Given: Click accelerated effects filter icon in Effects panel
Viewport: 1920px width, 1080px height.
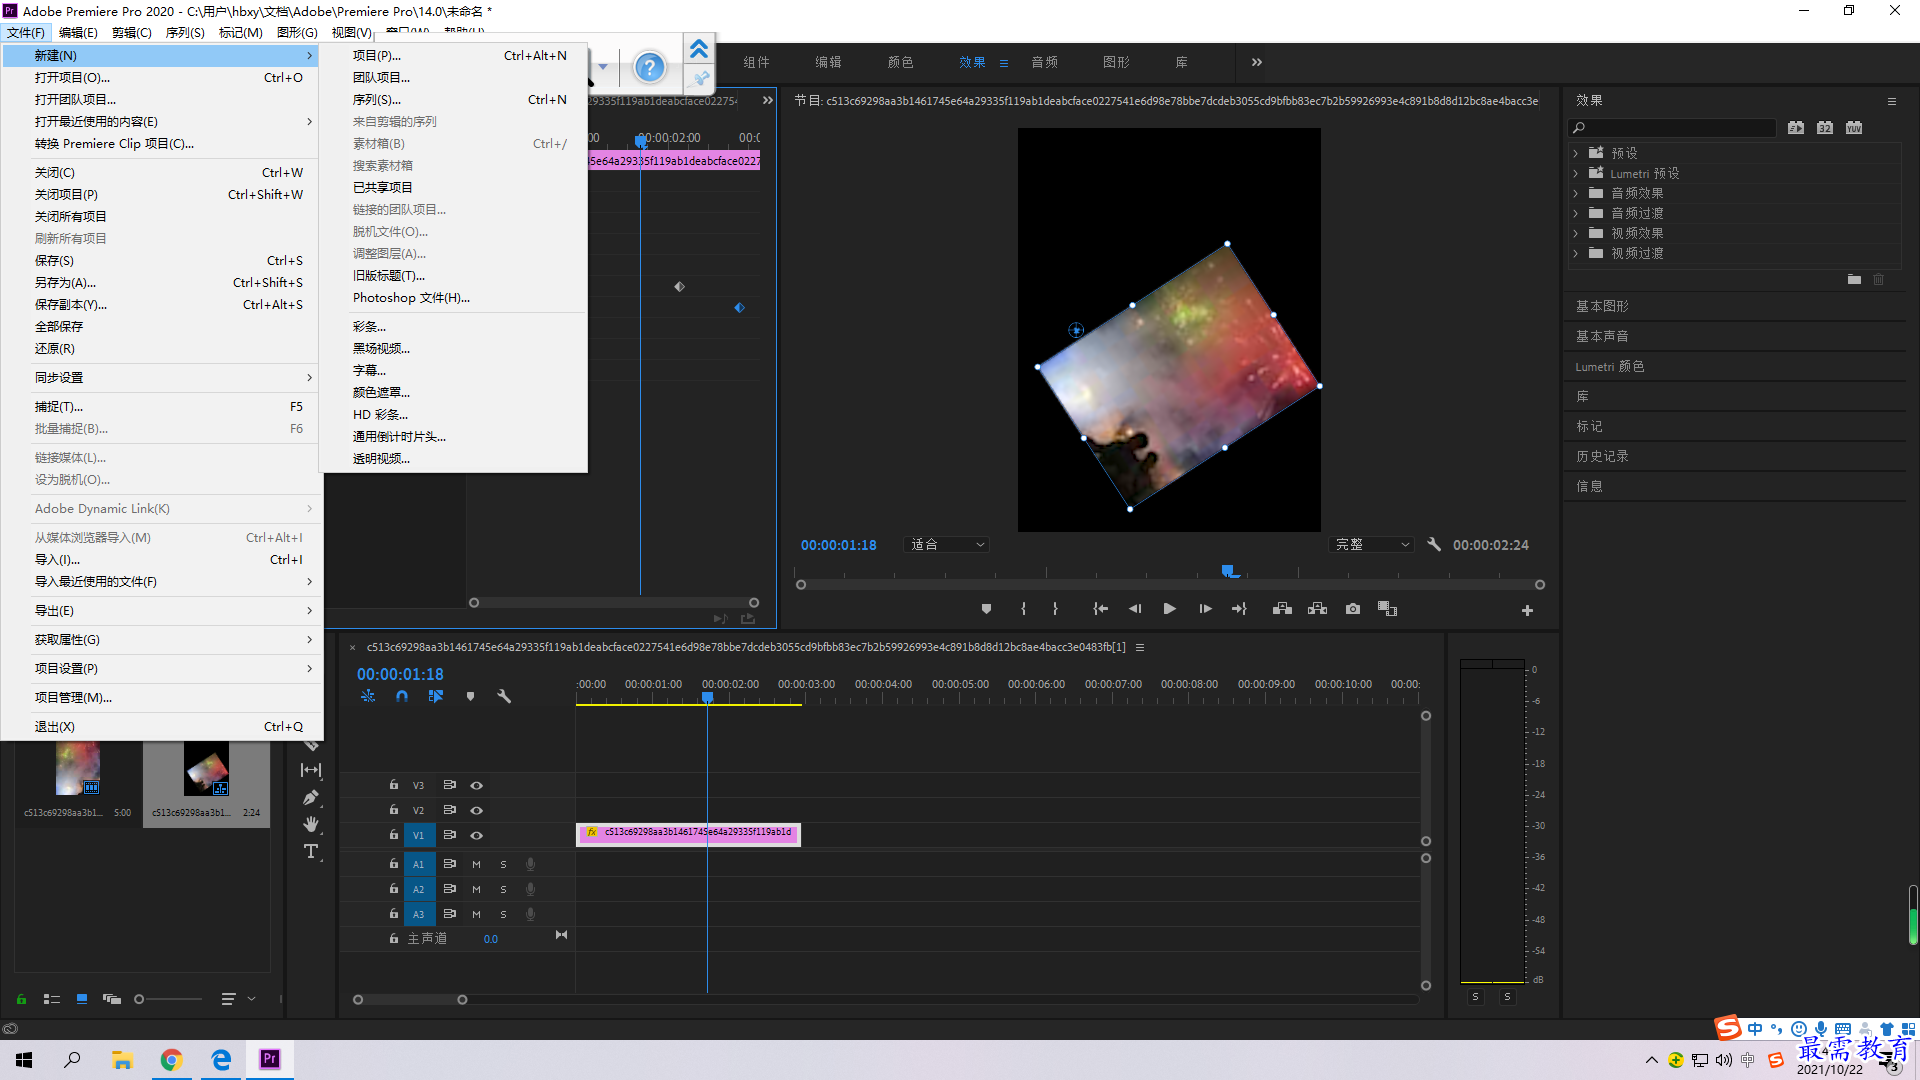Looking at the screenshot, I should click(x=1796, y=128).
